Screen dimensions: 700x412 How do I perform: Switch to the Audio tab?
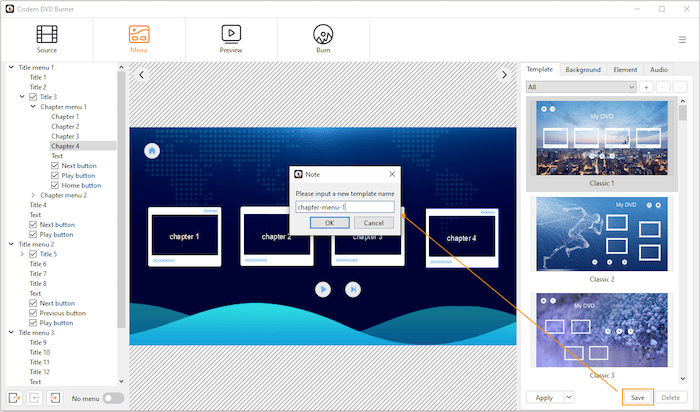click(x=658, y=70)
